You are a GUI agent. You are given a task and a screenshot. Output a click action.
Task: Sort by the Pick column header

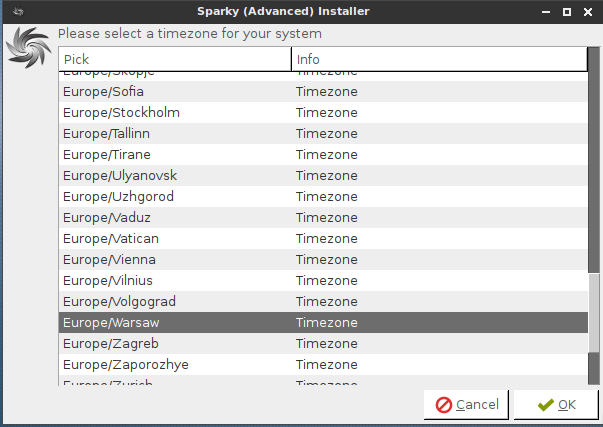[x=175, y=59]
